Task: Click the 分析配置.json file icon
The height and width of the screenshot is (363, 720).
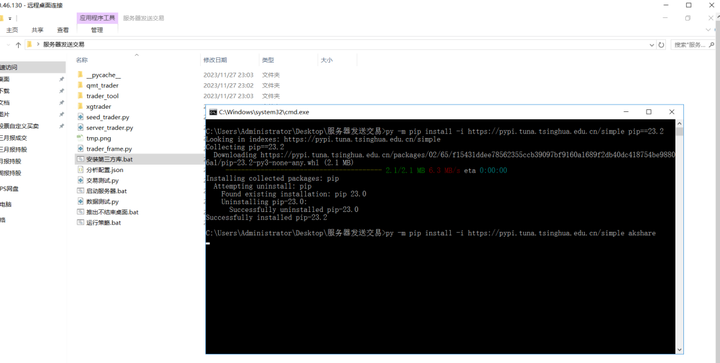Action: 80,170
